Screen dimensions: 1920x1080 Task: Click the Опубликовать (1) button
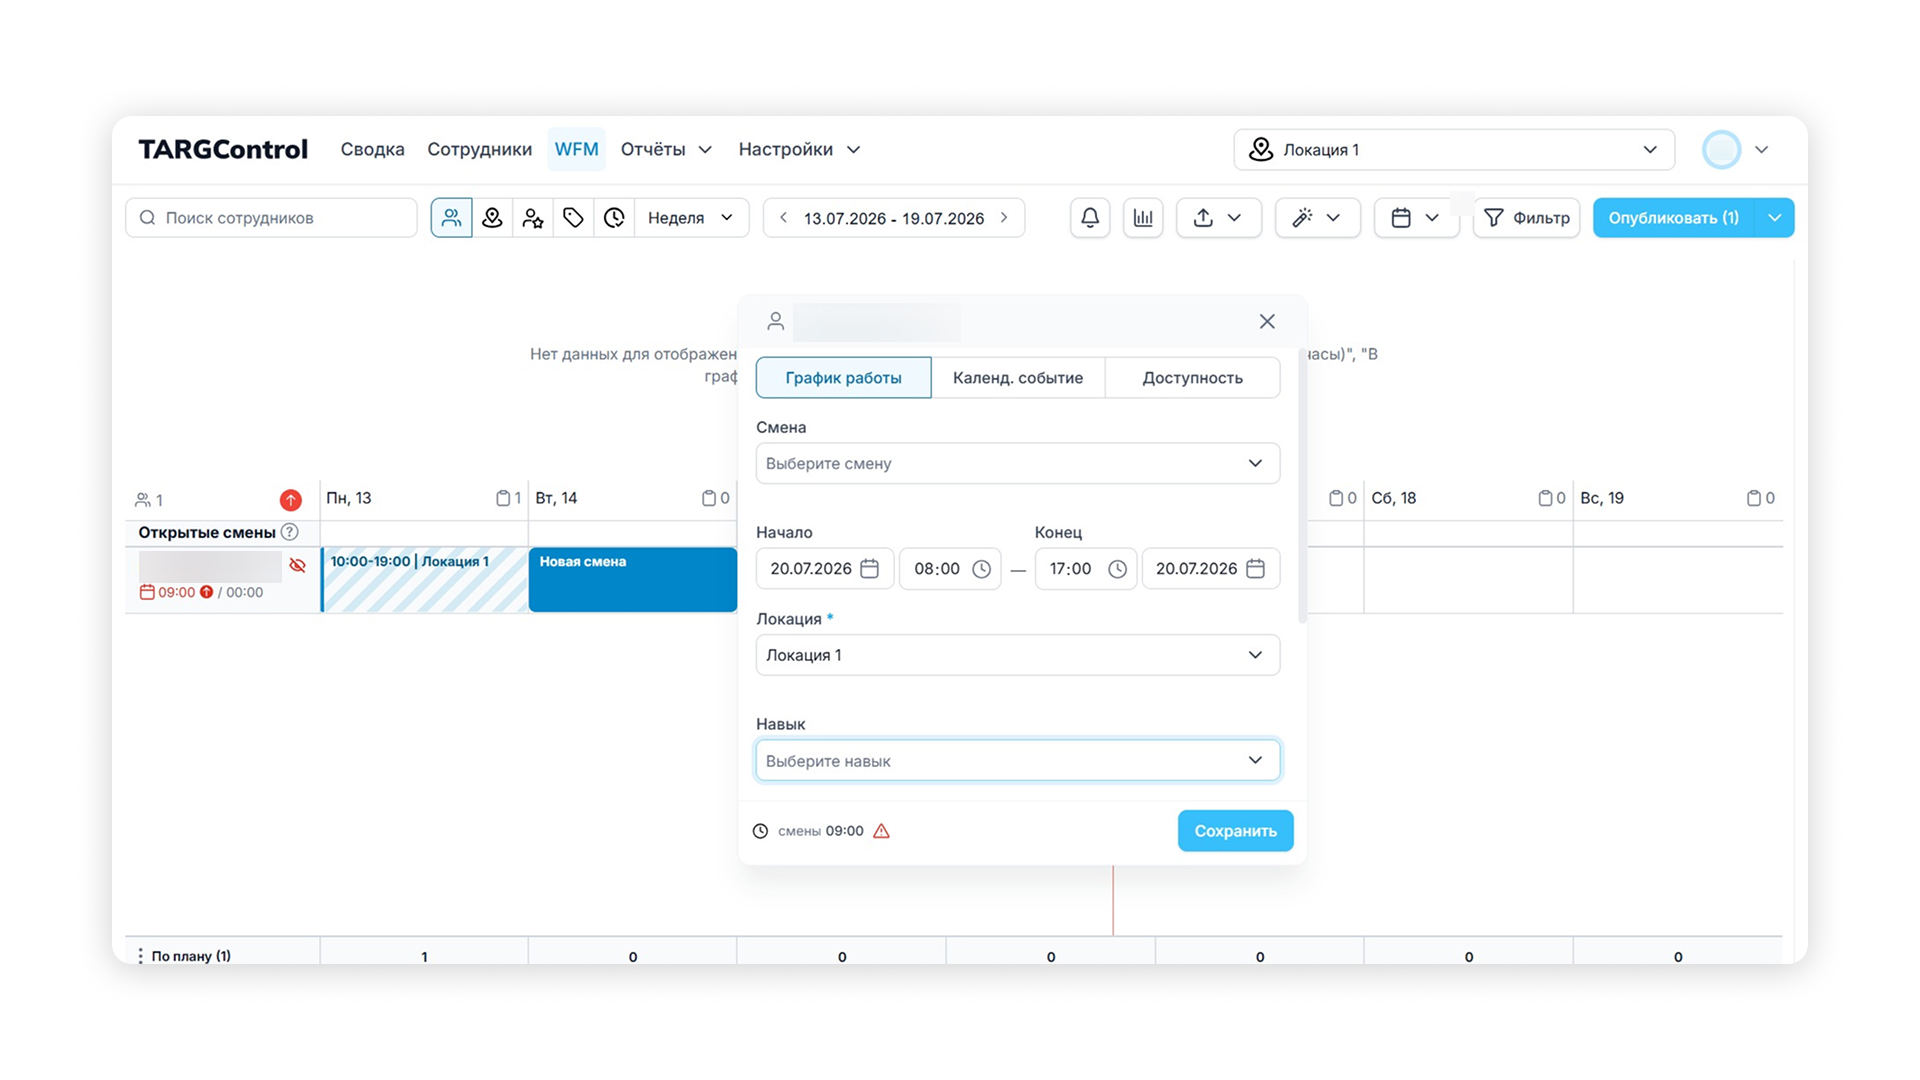[1674, 218]
